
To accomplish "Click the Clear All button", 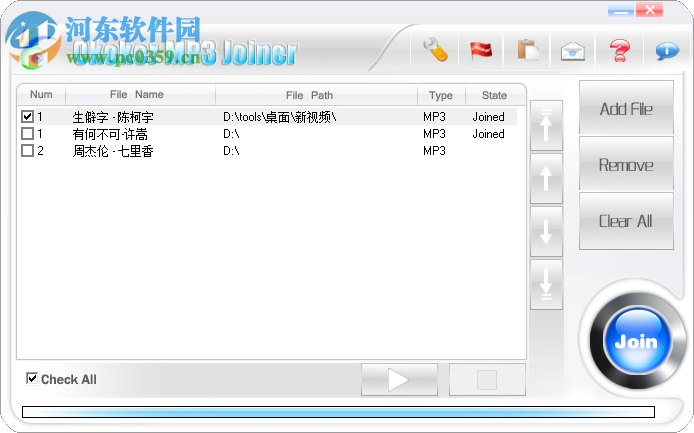I will pyautogui.click(x=626, y=220).
